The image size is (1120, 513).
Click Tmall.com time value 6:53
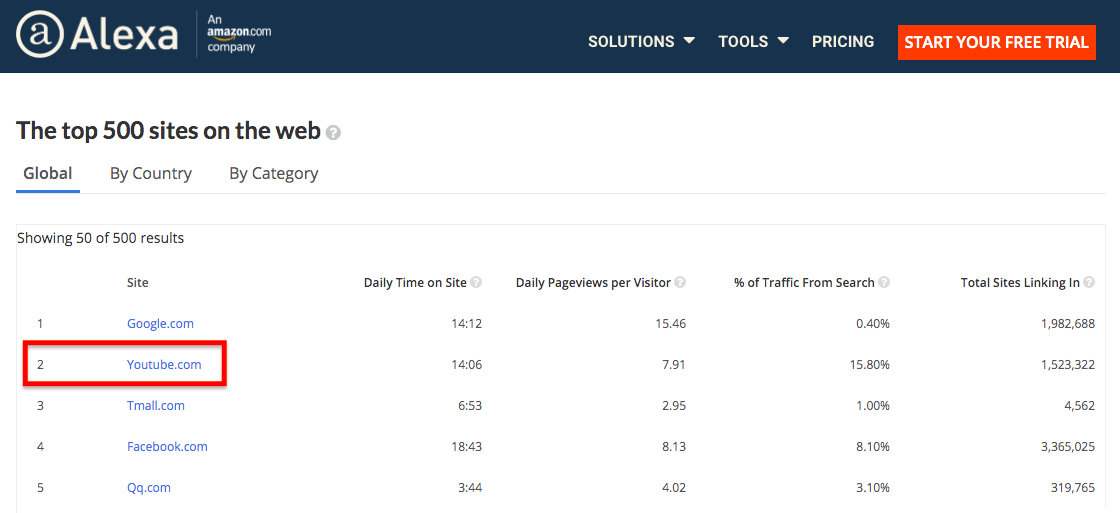(x=469, y=406)
